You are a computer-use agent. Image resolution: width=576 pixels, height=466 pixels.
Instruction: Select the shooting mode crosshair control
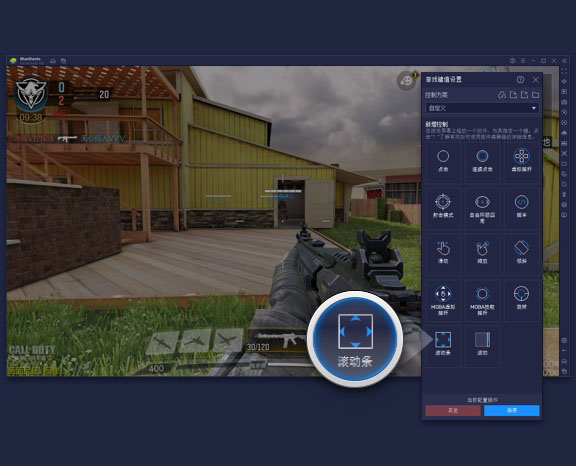(x=443, y=208)
